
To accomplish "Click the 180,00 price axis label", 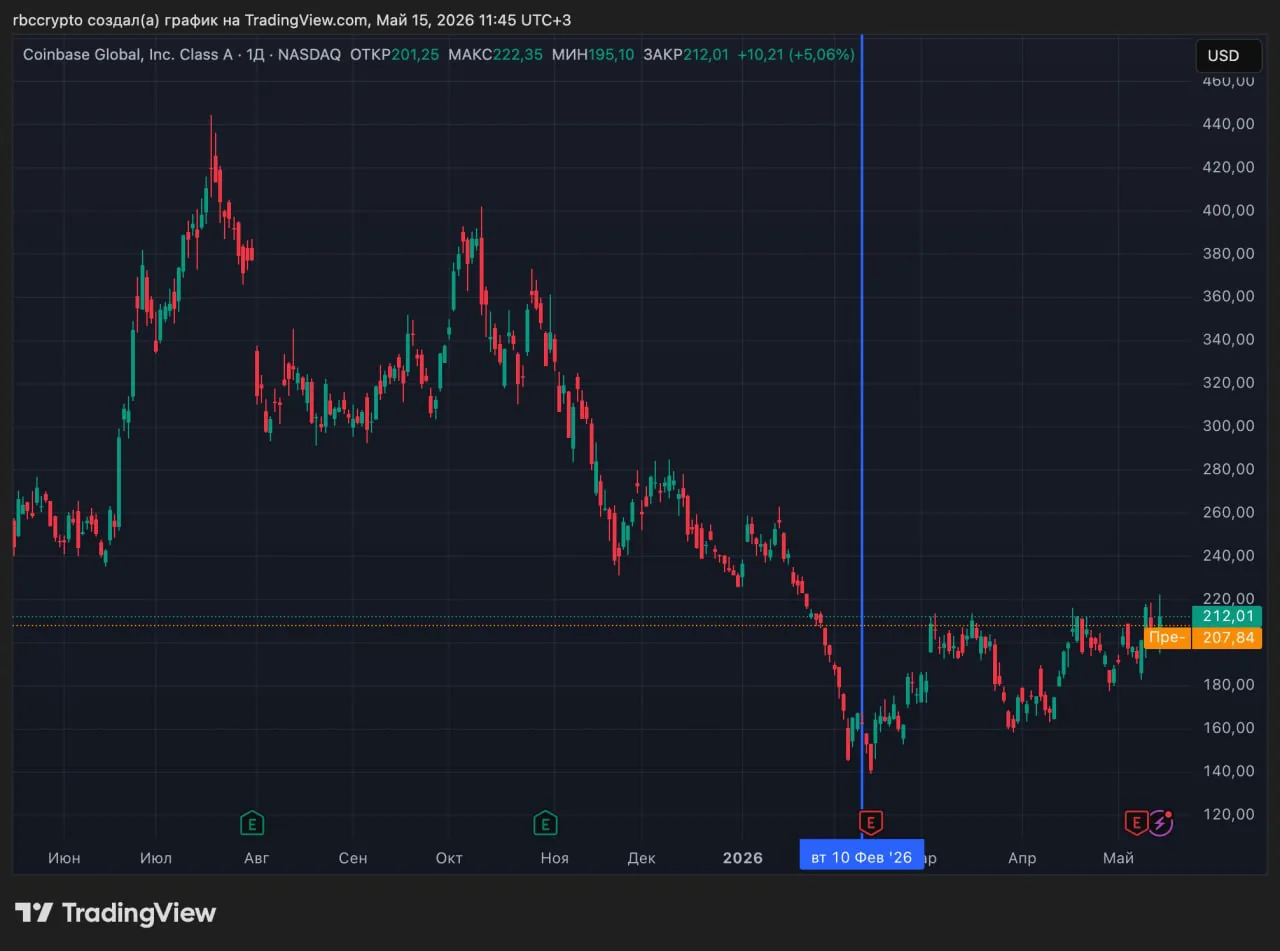I will point(1228,684).
